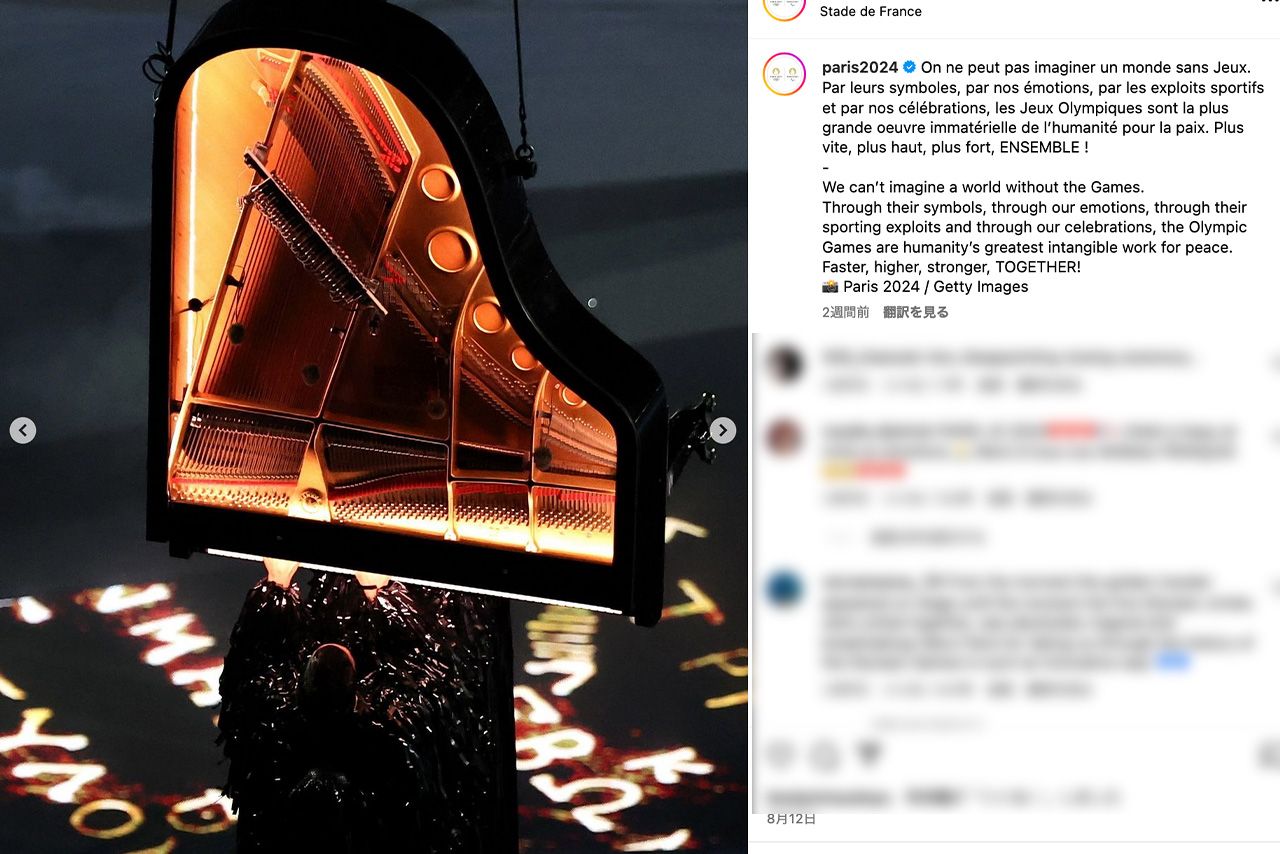Click the paris2024 username in the caption

(x=860, y=67)
